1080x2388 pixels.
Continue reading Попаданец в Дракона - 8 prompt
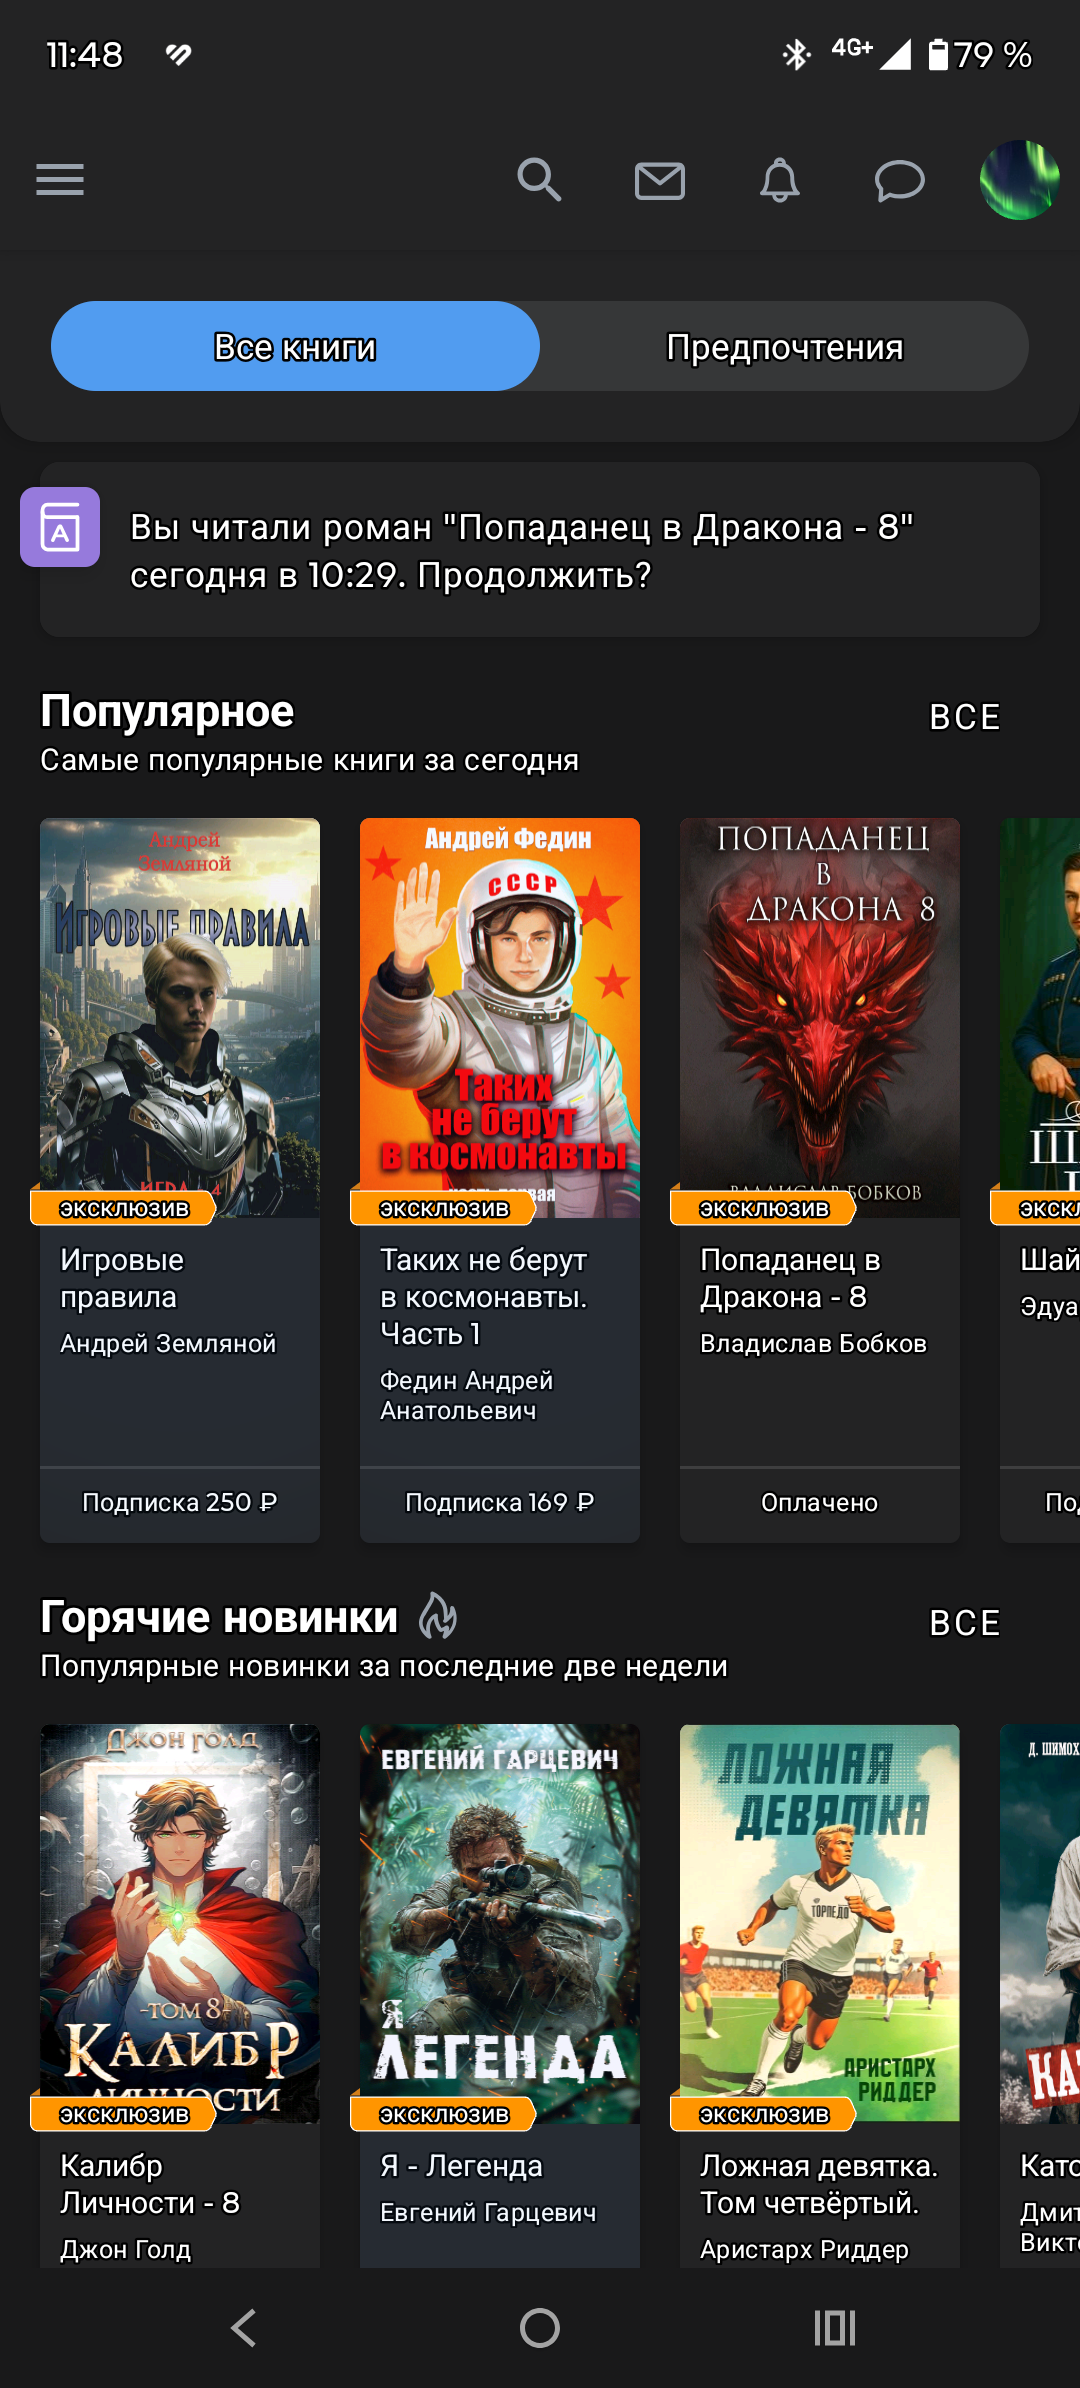coord(540,550)
